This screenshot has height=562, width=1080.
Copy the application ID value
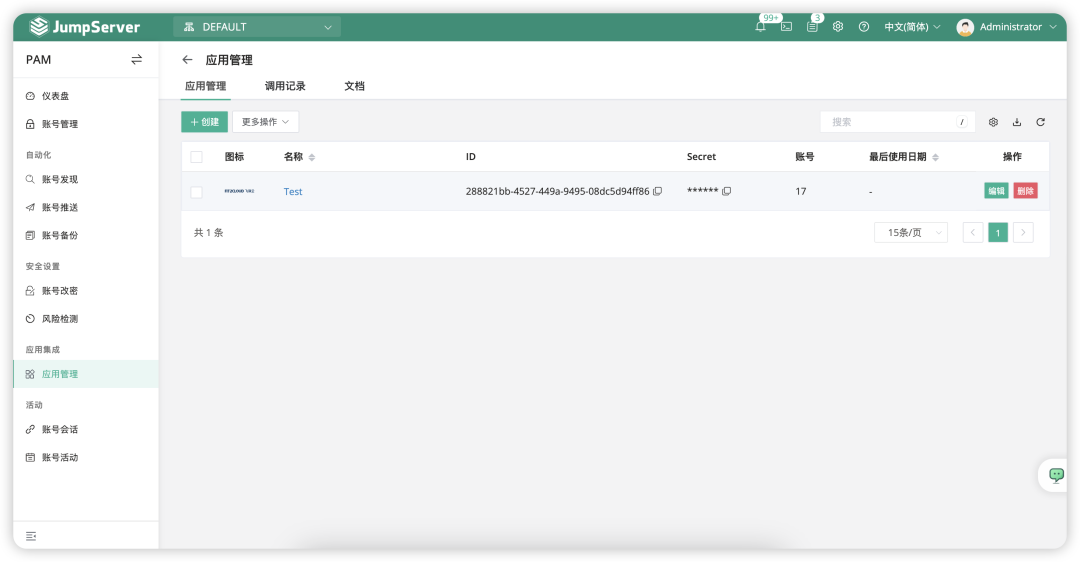click(657, 191)
